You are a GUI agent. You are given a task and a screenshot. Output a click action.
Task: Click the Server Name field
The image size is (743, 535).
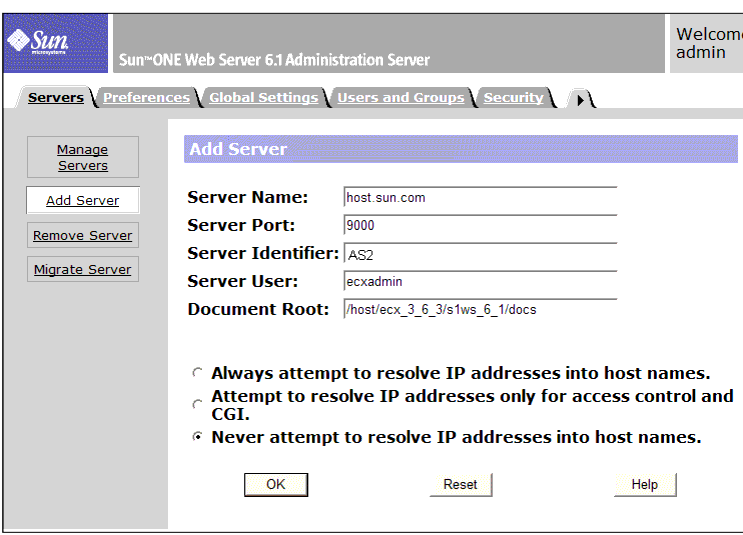click(x=480, y=198)
